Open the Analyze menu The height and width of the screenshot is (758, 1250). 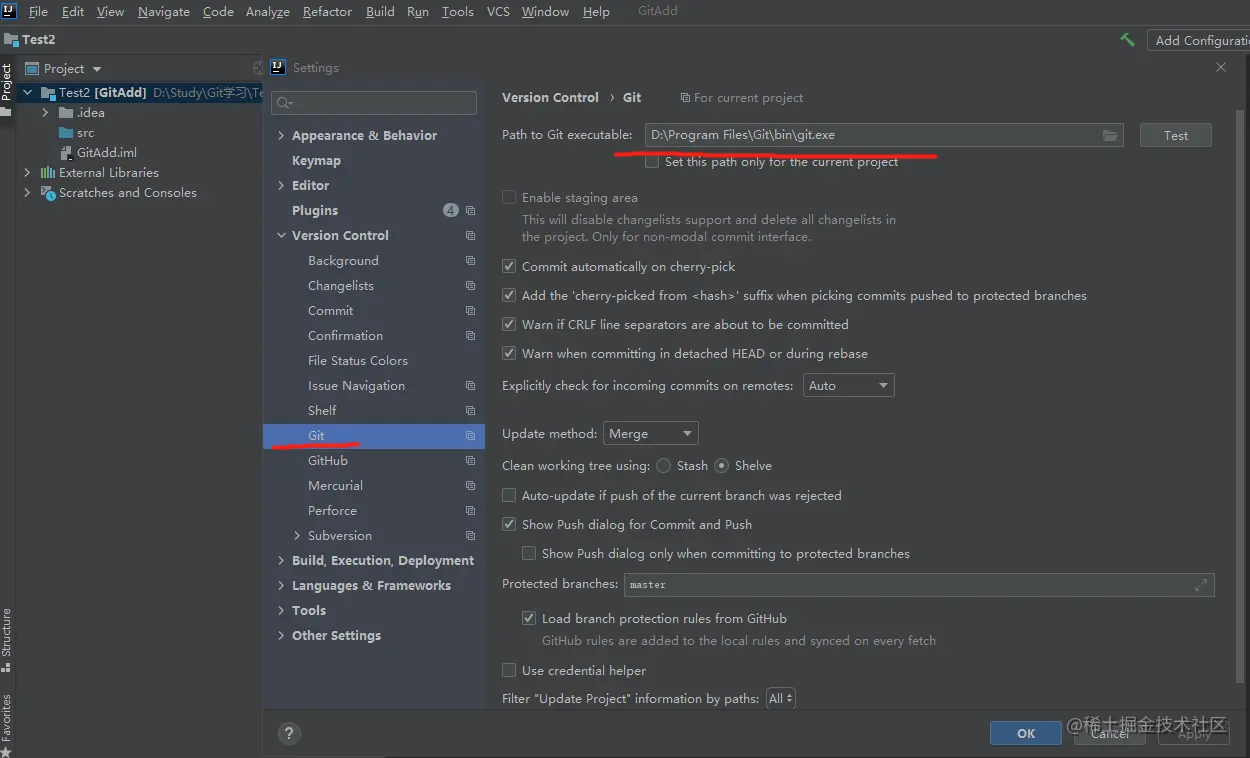pos(268,12)
